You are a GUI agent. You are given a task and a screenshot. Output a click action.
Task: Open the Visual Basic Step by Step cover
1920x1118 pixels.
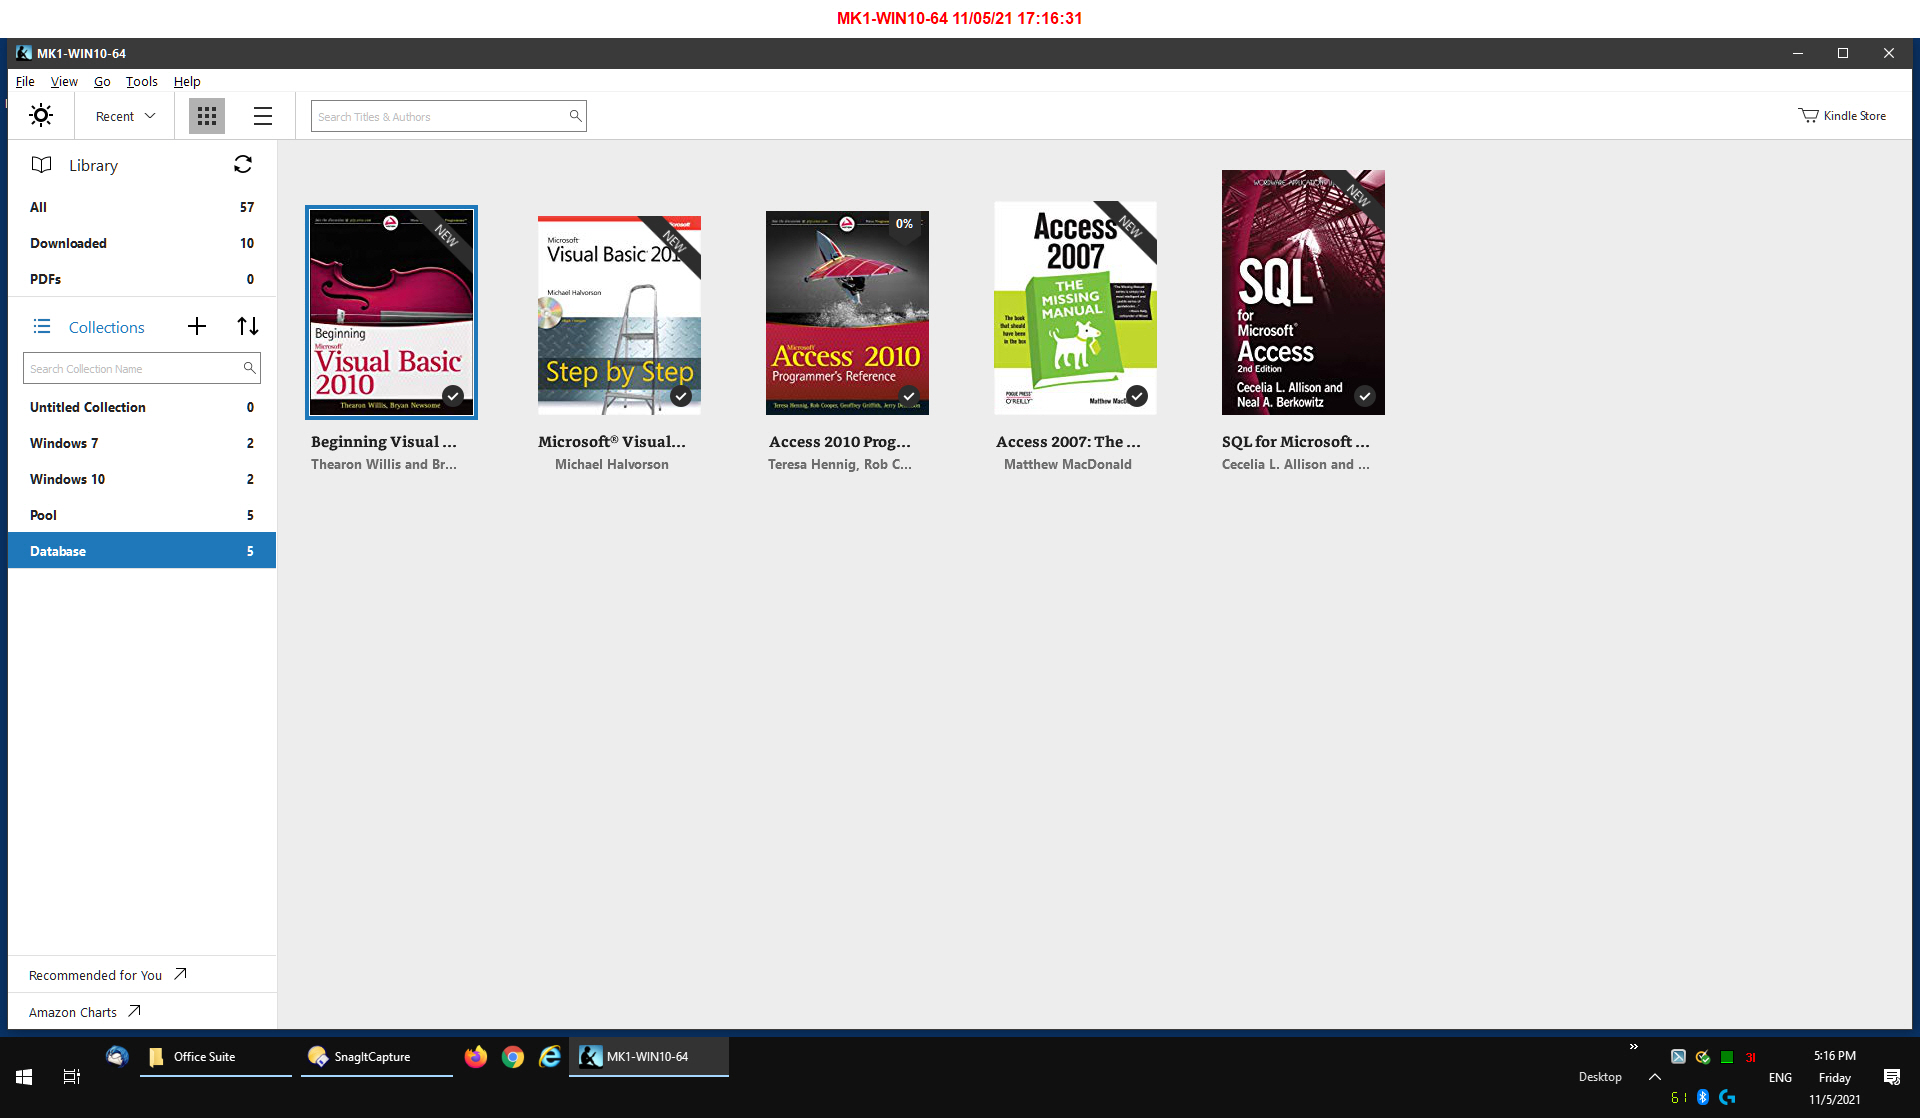pos(619,315)
